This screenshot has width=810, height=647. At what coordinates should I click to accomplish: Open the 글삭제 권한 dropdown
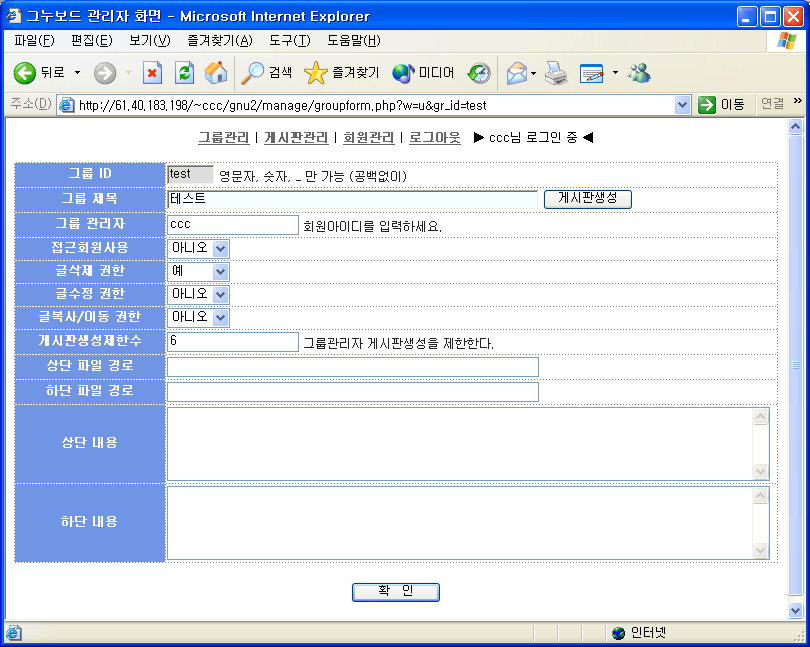(x=220, y=271)
